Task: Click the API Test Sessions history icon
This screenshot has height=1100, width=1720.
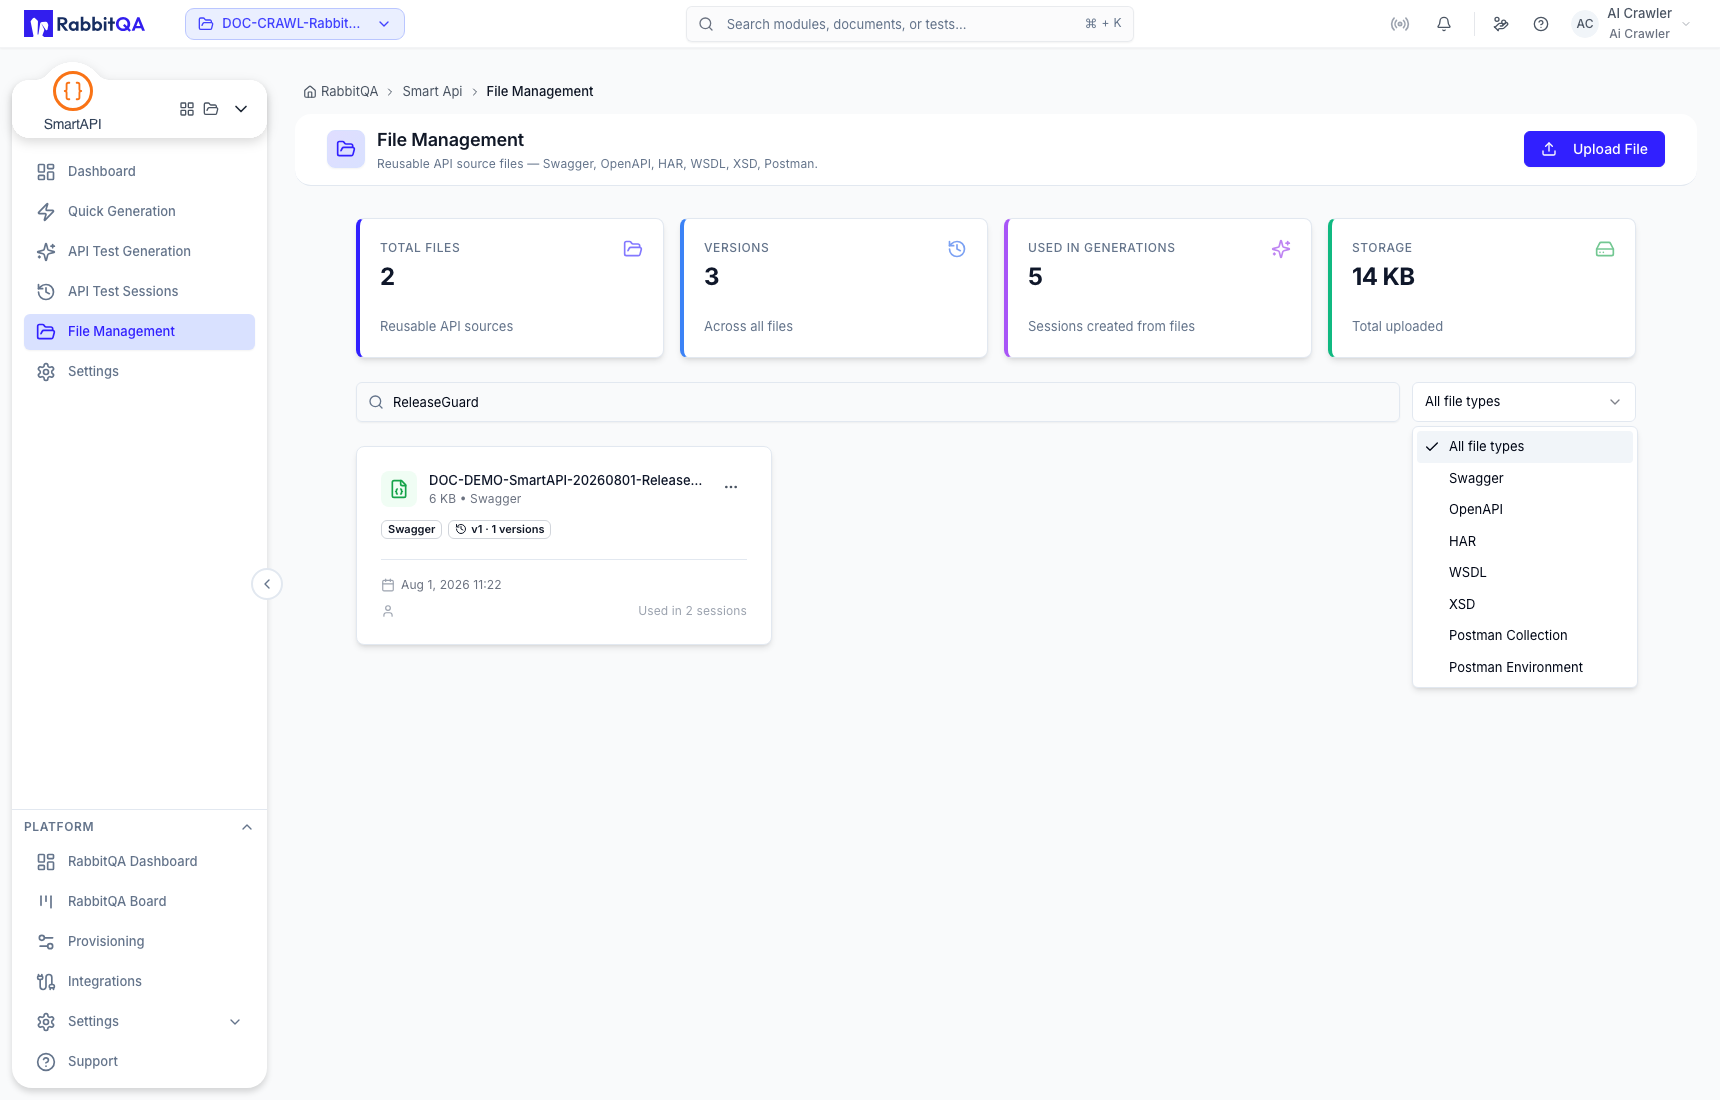Action: [x=46, y=292]
